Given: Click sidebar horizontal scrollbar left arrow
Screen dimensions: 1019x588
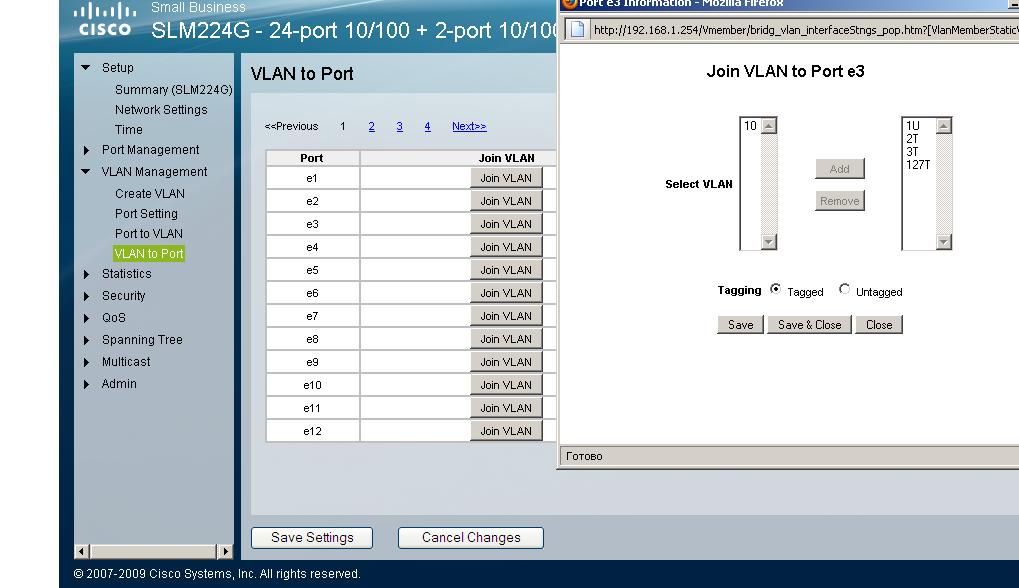Looking at the screenshot, I should tap(81, 552).
